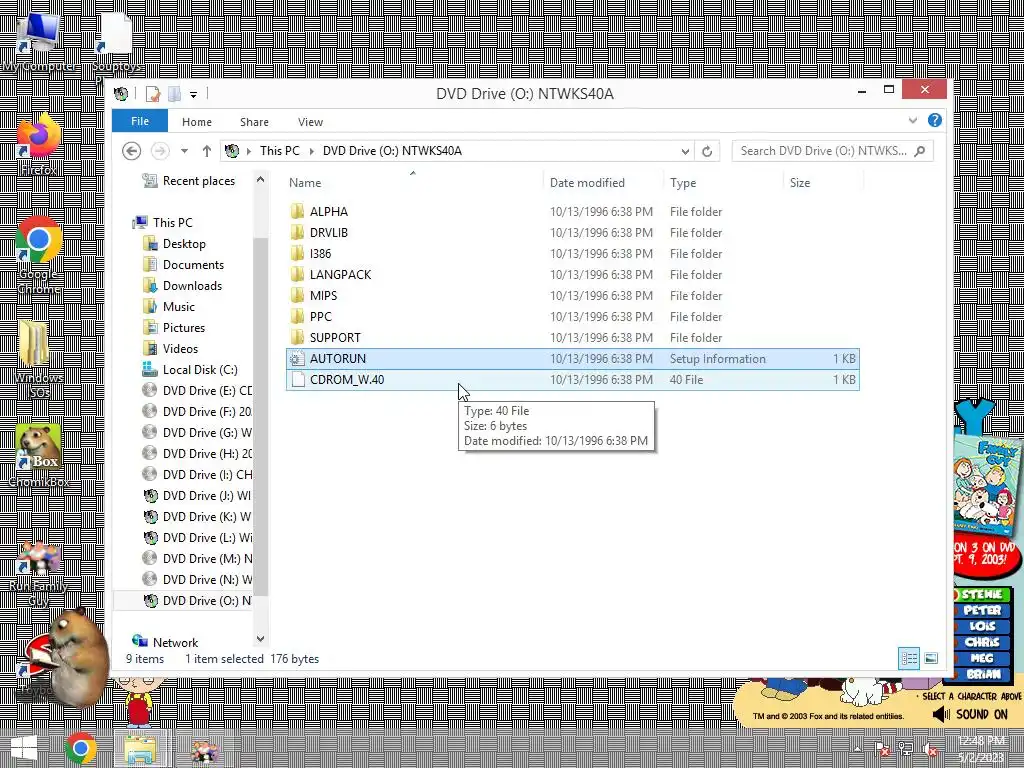1024x768 pixels.
Task: Open Run Family Guy desktop shortcut
Action: (39, 575)
